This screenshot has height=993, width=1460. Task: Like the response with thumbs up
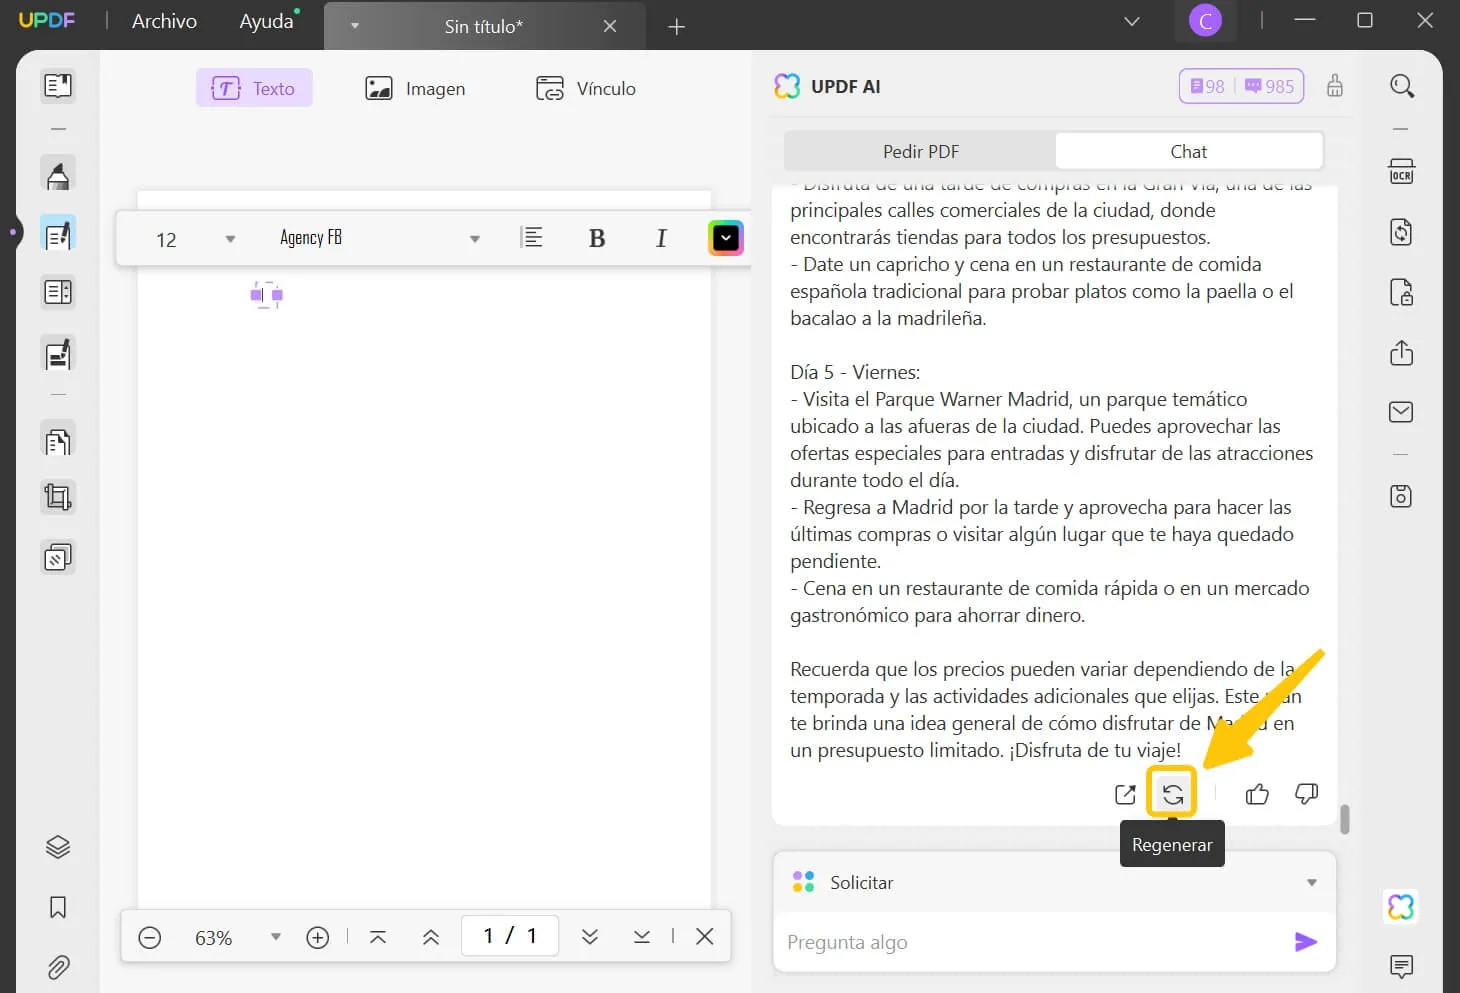[1257, 794]
